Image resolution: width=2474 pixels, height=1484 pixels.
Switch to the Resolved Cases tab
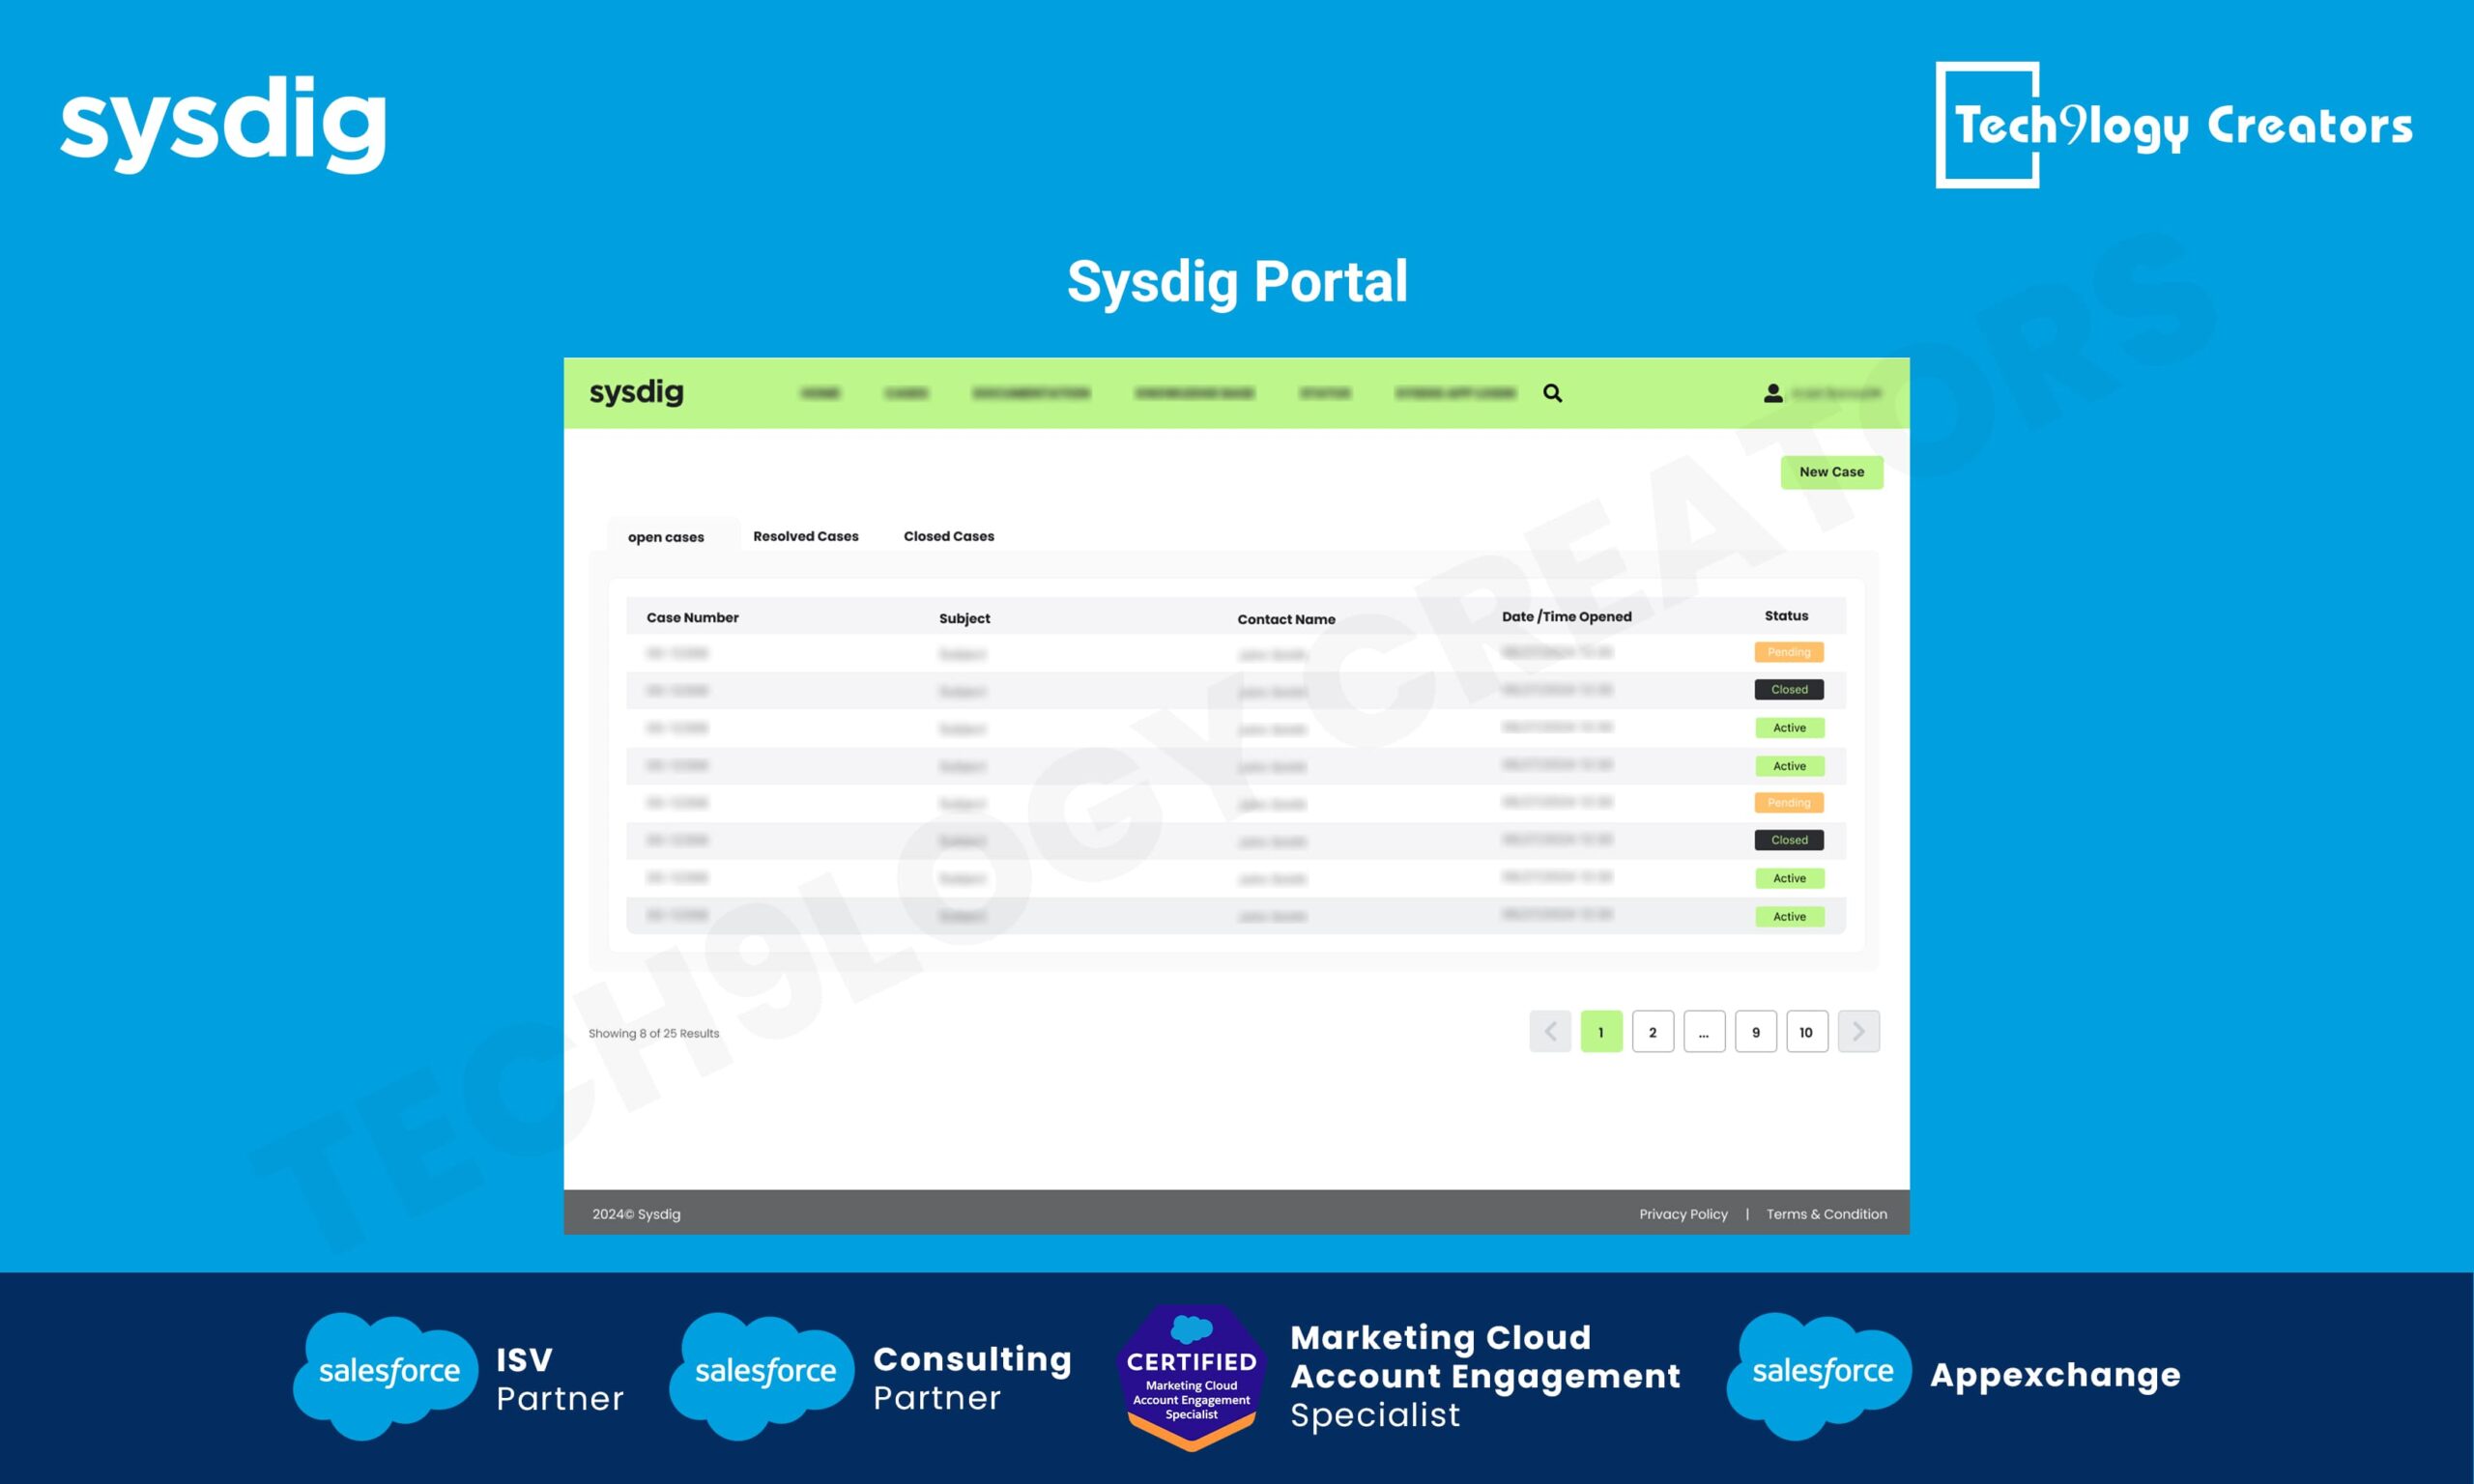tap(805, 536)
